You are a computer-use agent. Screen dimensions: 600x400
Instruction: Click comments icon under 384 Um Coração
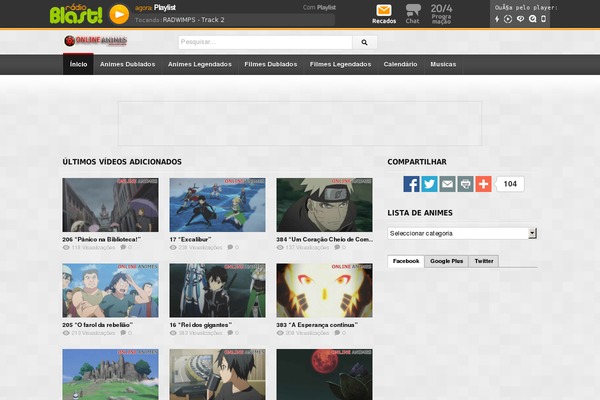click(337, 247)
